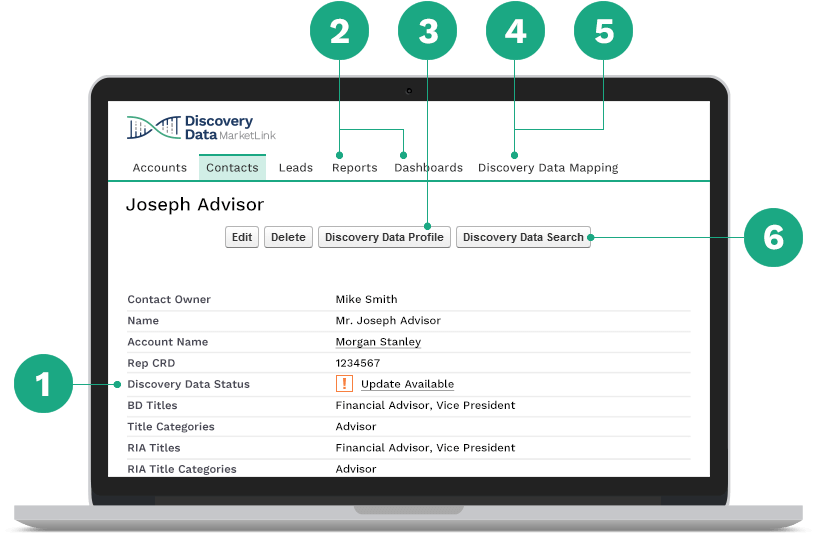This screenshot has height=535, width=817.
Task: Click the green number 2 callout badge
Action: click(339, 31)
